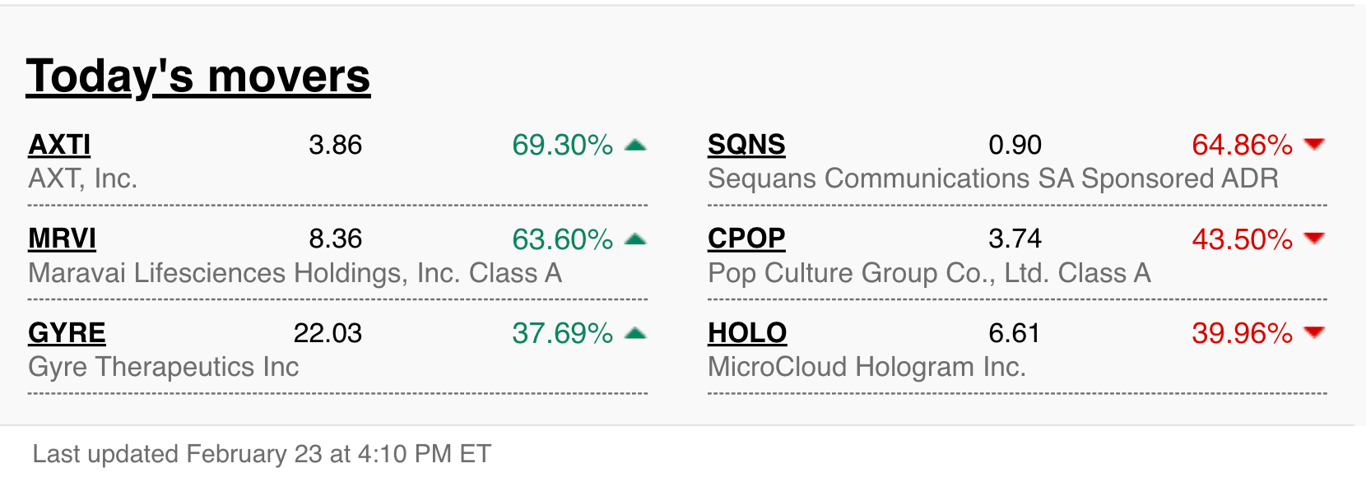Open the SQNS ticker link
Screen dimensions: 1366x482
tap(746, 146)
